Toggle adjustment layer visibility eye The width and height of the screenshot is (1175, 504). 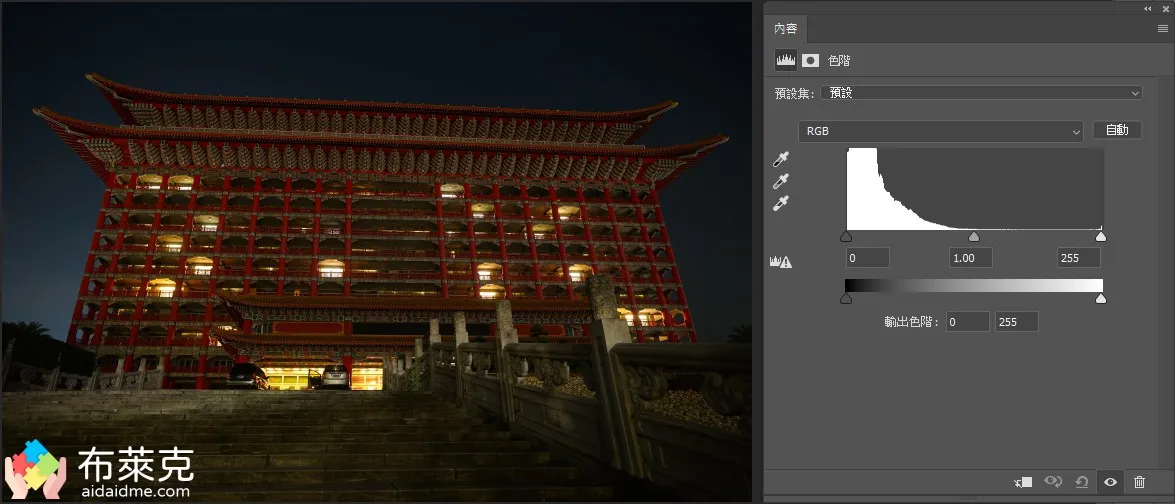tap(1110, 482)
